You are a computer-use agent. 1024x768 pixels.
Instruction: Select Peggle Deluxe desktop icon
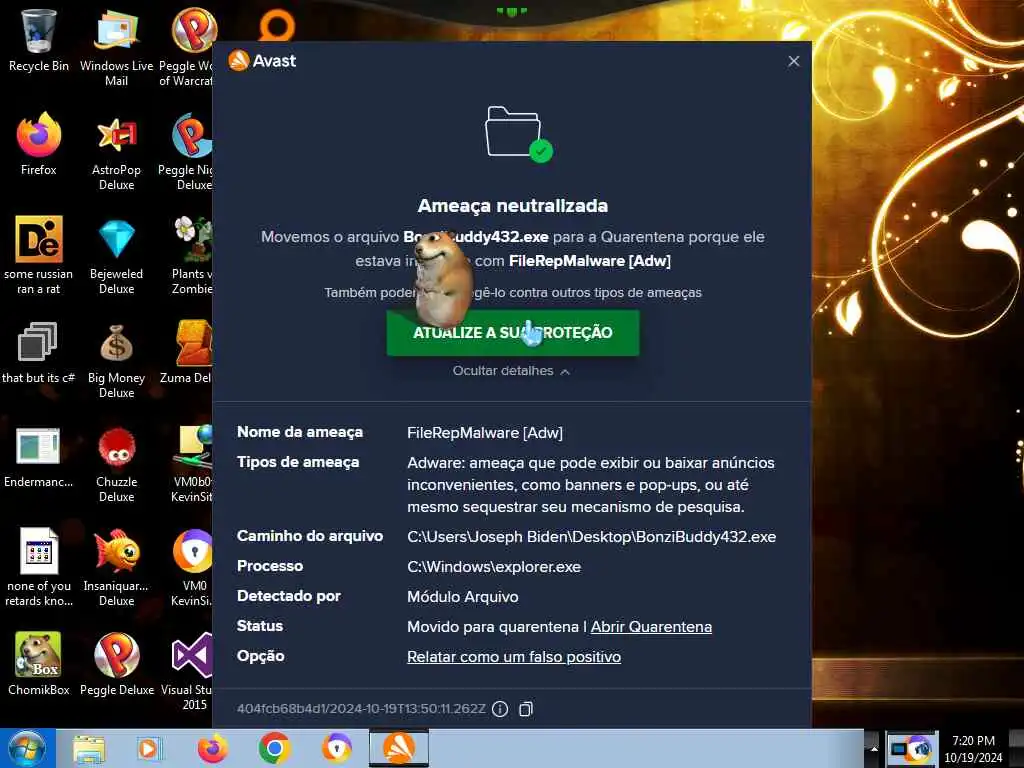116,664
